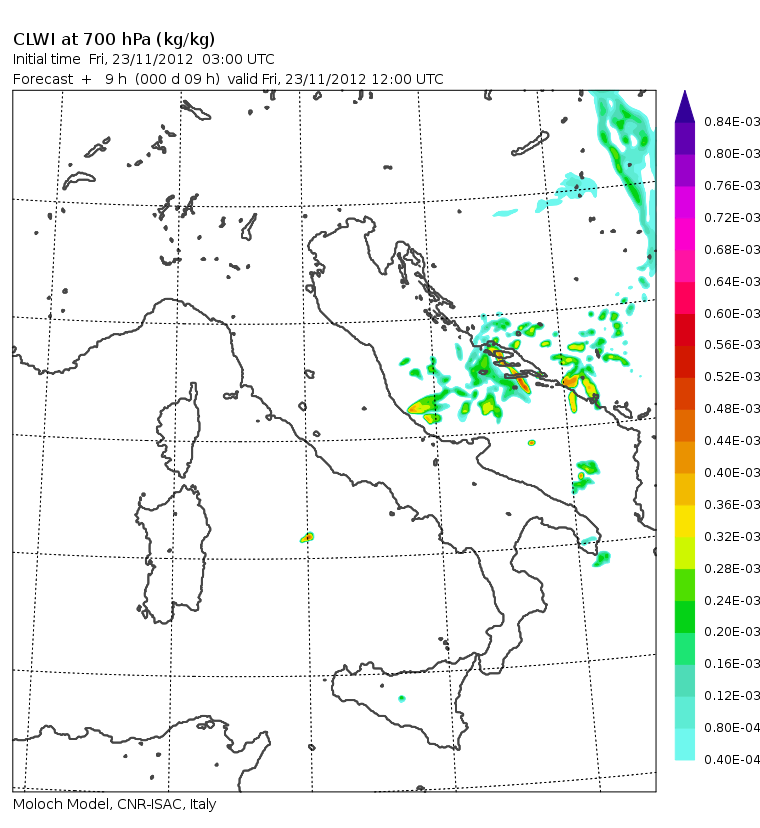Click the island of Corsica on the map
This screenshot has height=828, width=760.
[180, 430]
